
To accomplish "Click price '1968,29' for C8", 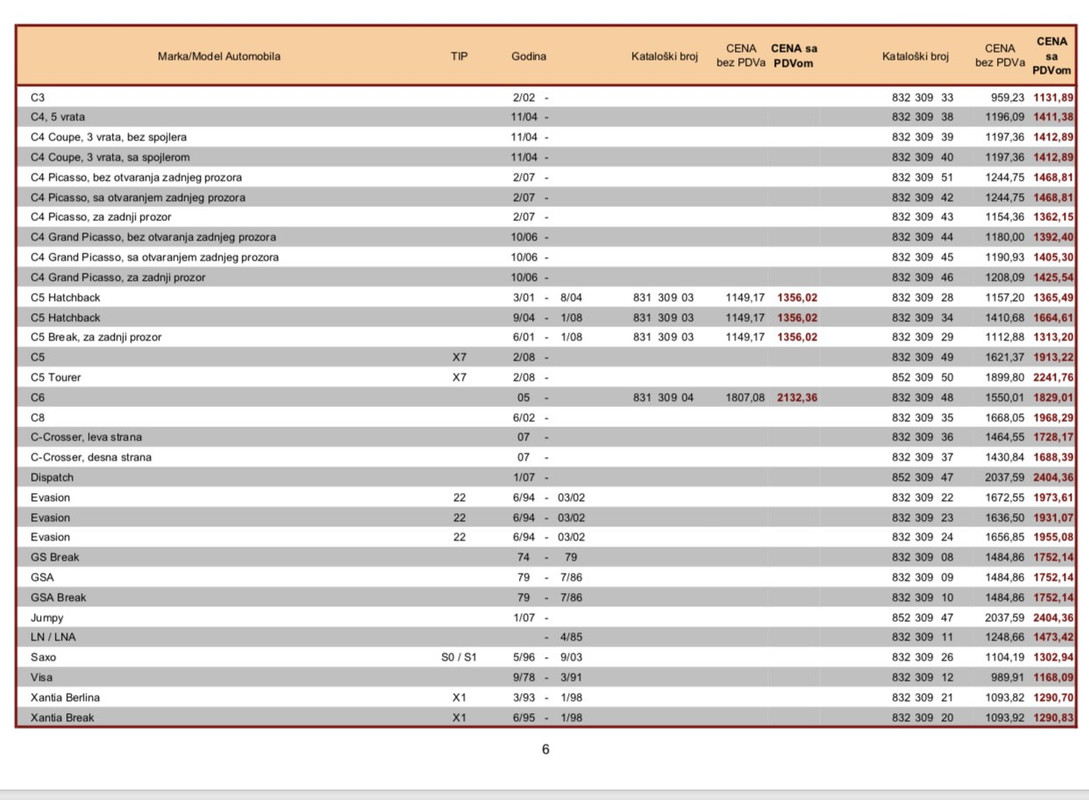I will [x=1053, y=417].
